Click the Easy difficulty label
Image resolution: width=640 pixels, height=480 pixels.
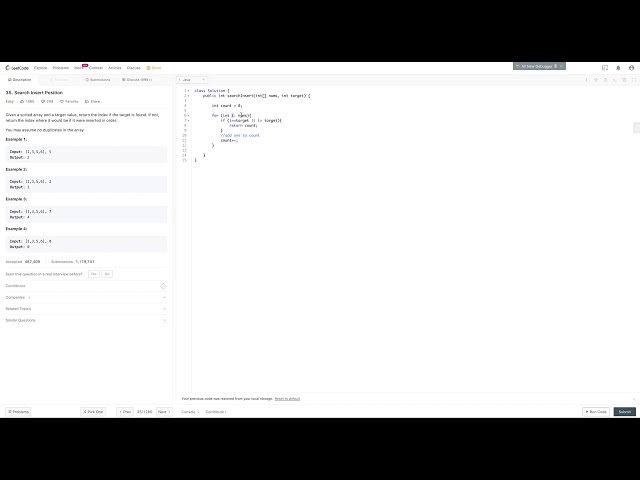(x=9, y=101)
